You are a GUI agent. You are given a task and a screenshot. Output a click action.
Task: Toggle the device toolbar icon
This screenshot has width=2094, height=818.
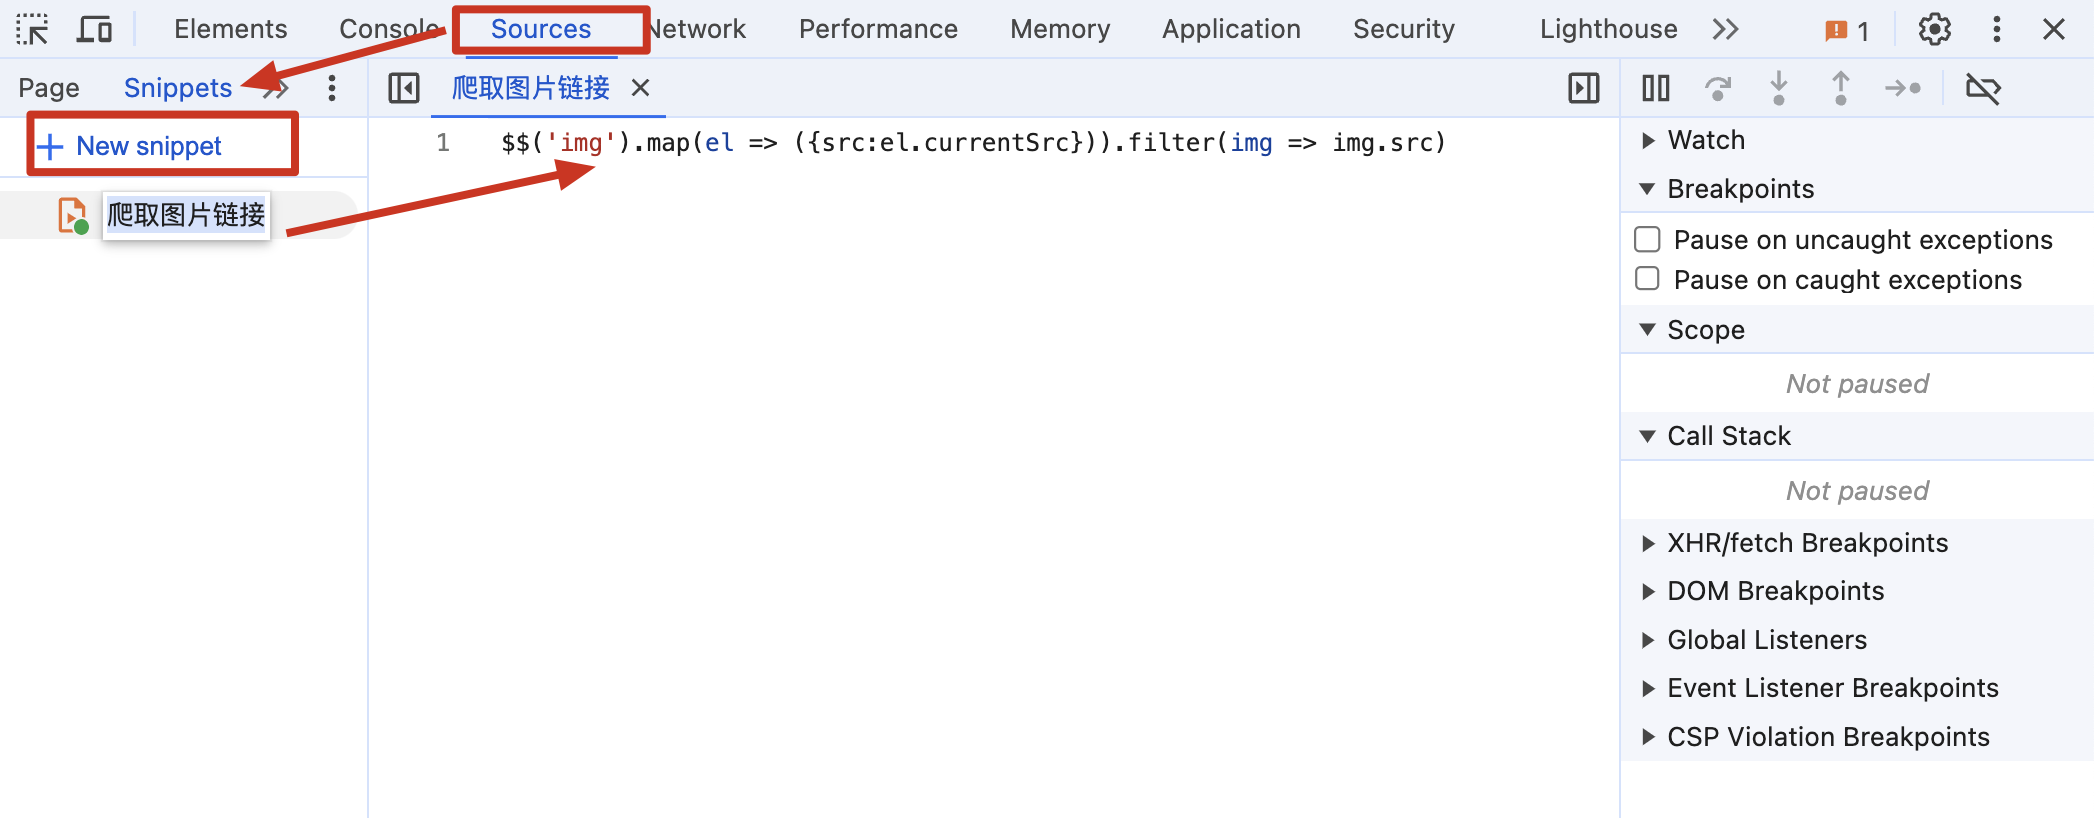94,30
